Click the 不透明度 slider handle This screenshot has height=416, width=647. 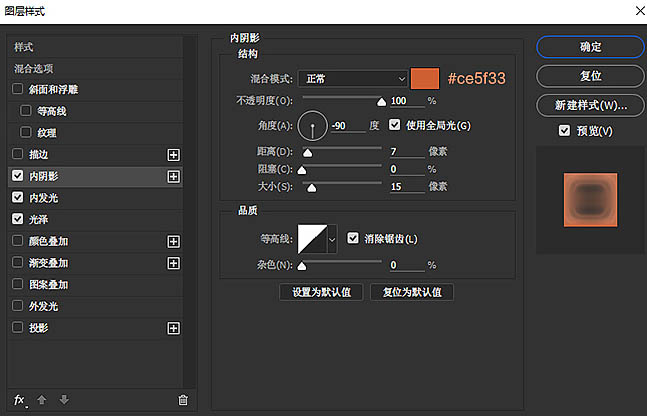[382, 102]
